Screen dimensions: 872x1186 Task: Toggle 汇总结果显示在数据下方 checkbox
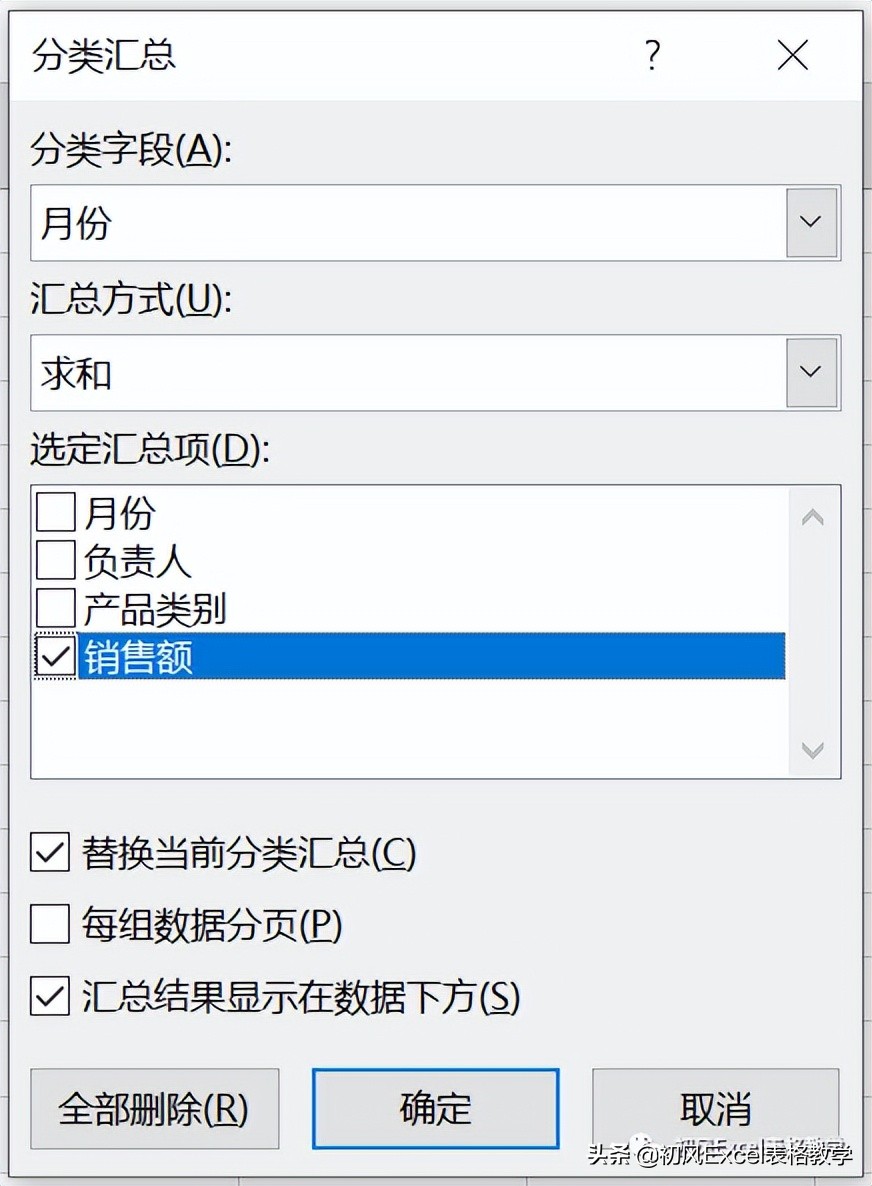pos(50,996)
